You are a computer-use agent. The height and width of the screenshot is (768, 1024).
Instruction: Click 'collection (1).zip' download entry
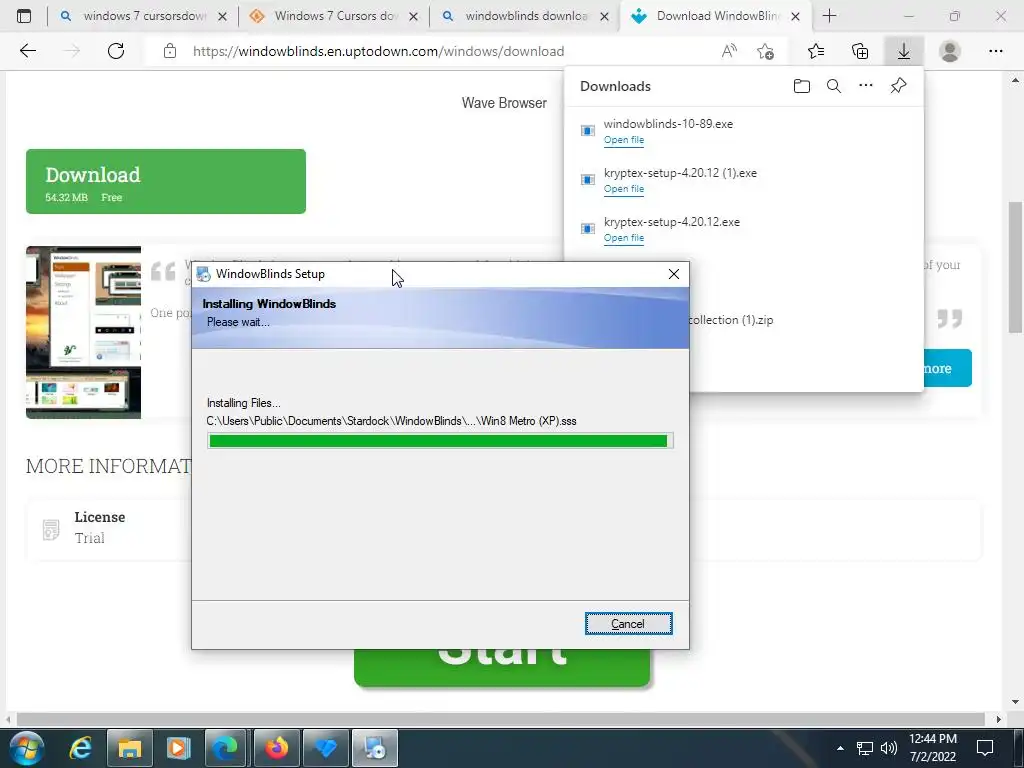(731, 320)
